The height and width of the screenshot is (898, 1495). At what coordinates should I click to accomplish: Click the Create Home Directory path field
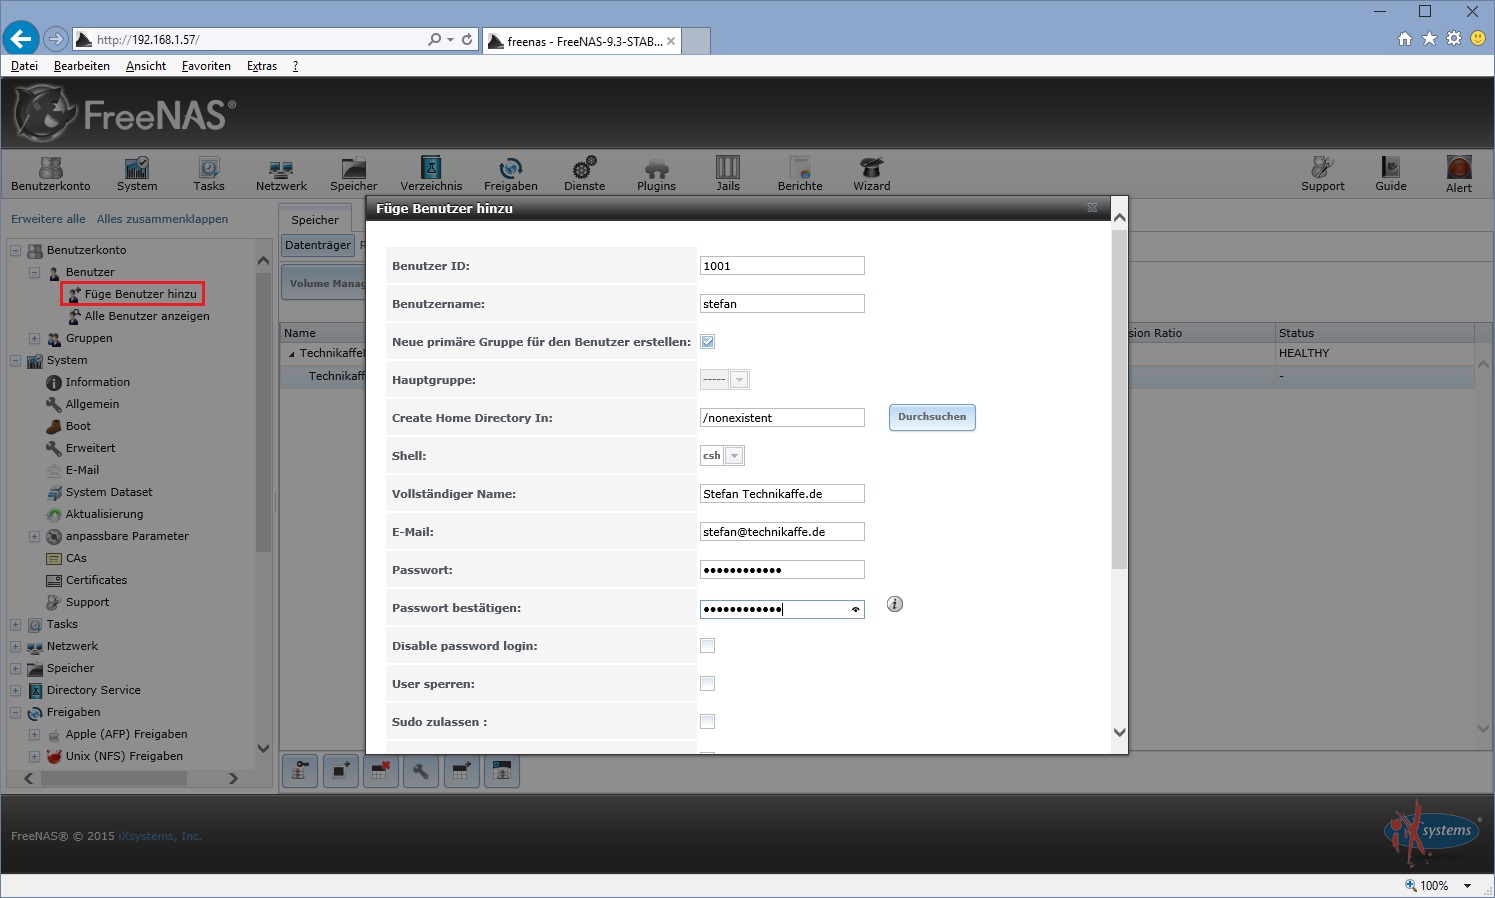[782, 418]
